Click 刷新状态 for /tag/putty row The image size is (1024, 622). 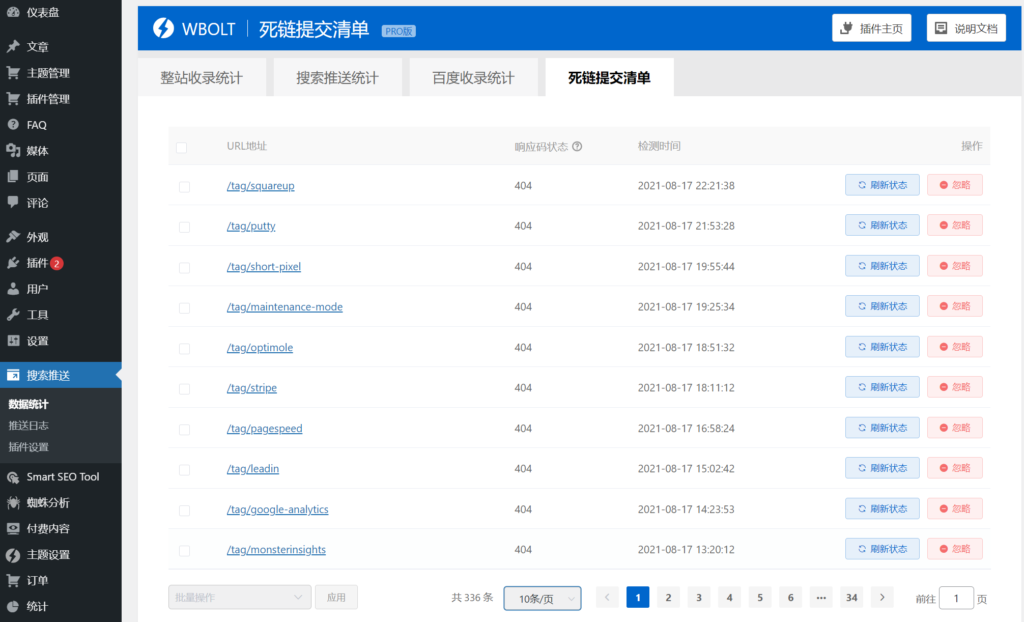click(x=882, y=226)
